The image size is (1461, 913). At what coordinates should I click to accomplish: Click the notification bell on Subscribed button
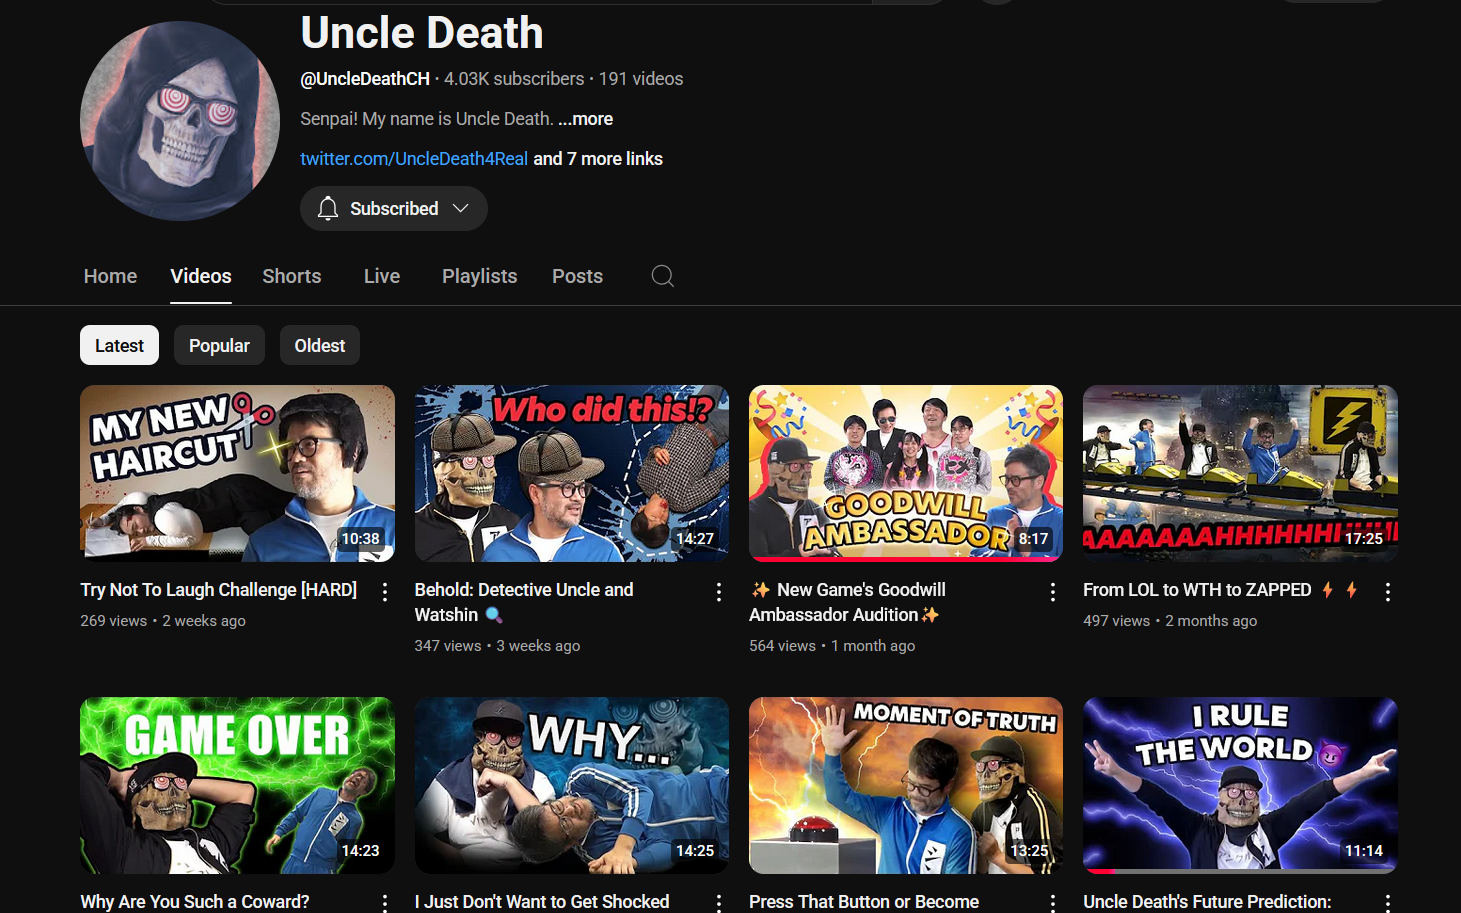click(x=328, y=208)
